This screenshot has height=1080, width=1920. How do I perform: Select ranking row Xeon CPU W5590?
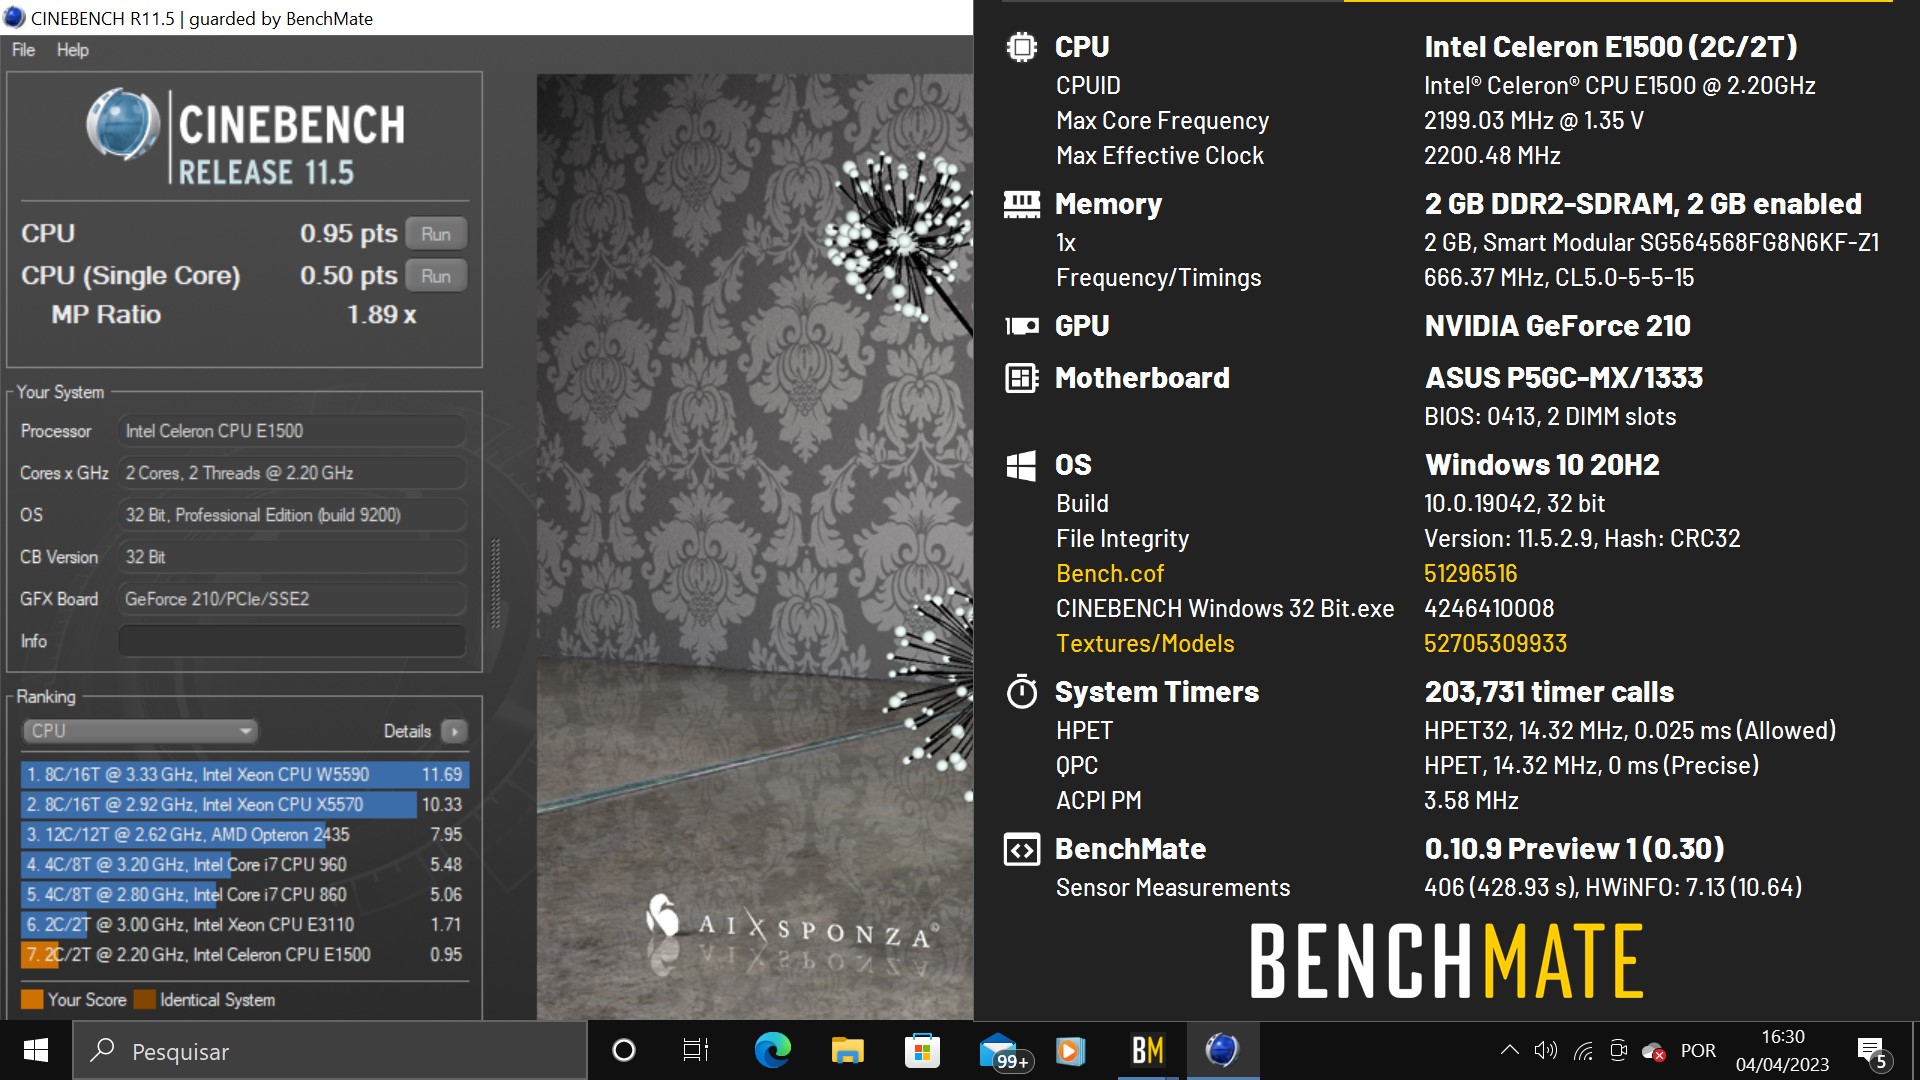(244, 774)
